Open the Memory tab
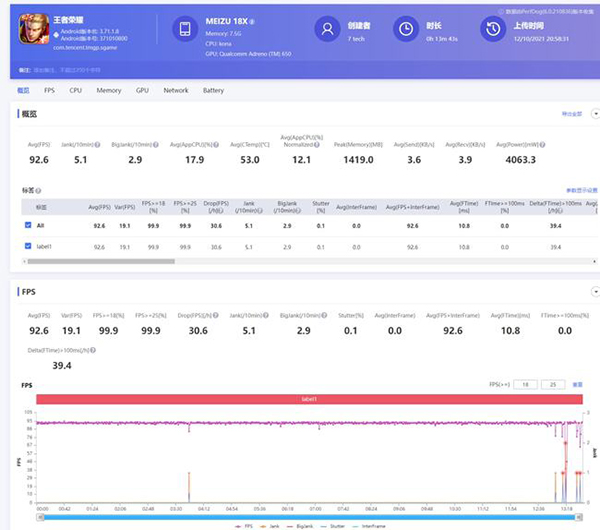This screenshot has height=530, width=600. 109,90
